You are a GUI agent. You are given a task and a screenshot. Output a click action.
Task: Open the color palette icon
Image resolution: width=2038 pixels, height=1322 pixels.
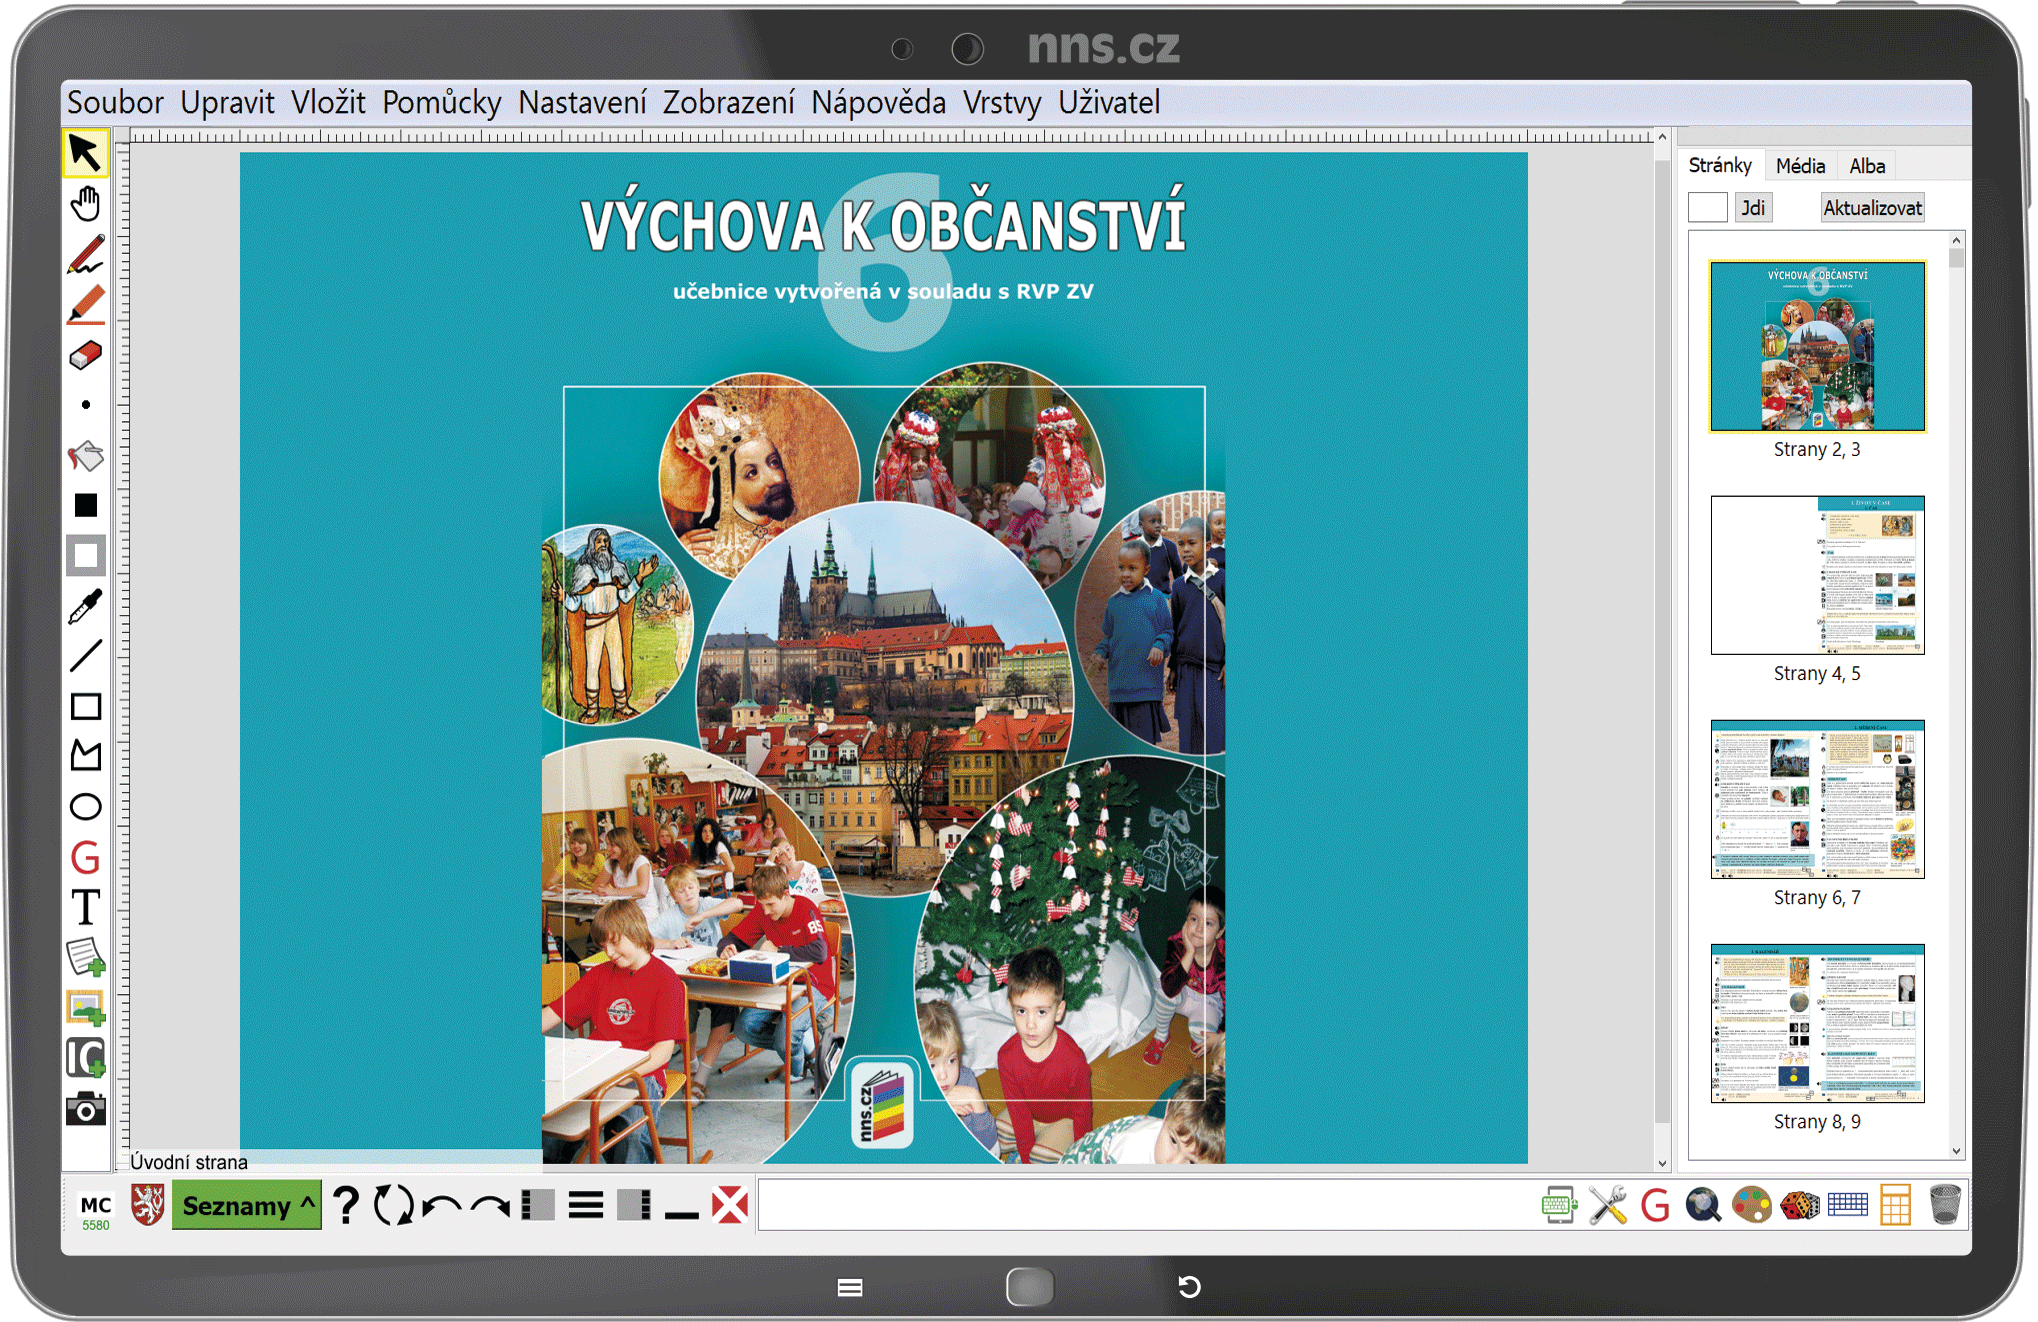pos(1751,1205)
